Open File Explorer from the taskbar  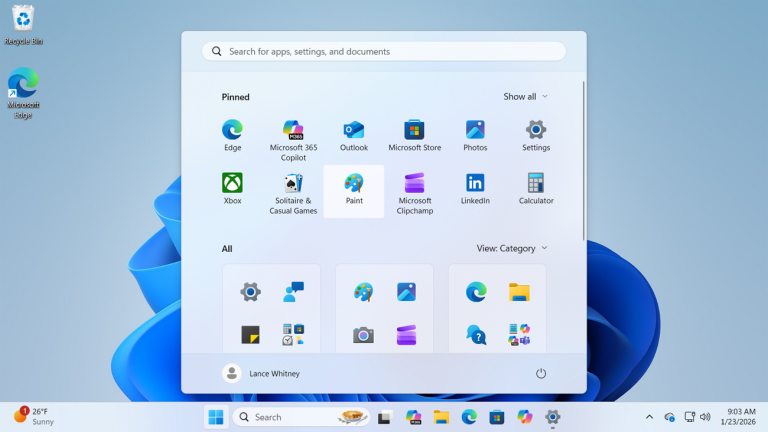[x=441, y=417]
